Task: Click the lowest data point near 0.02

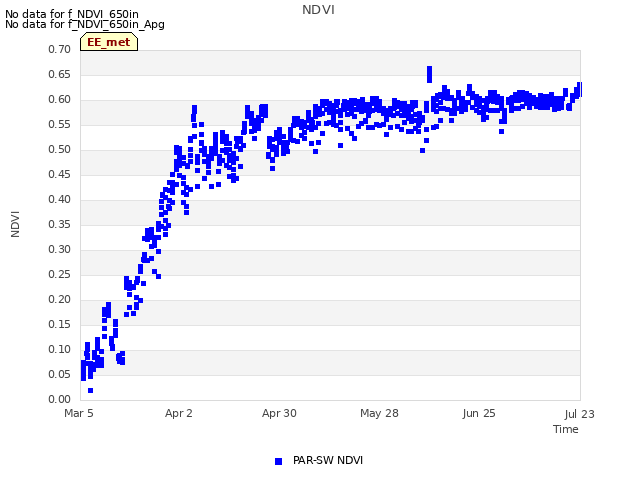Action: click(91, 391)
